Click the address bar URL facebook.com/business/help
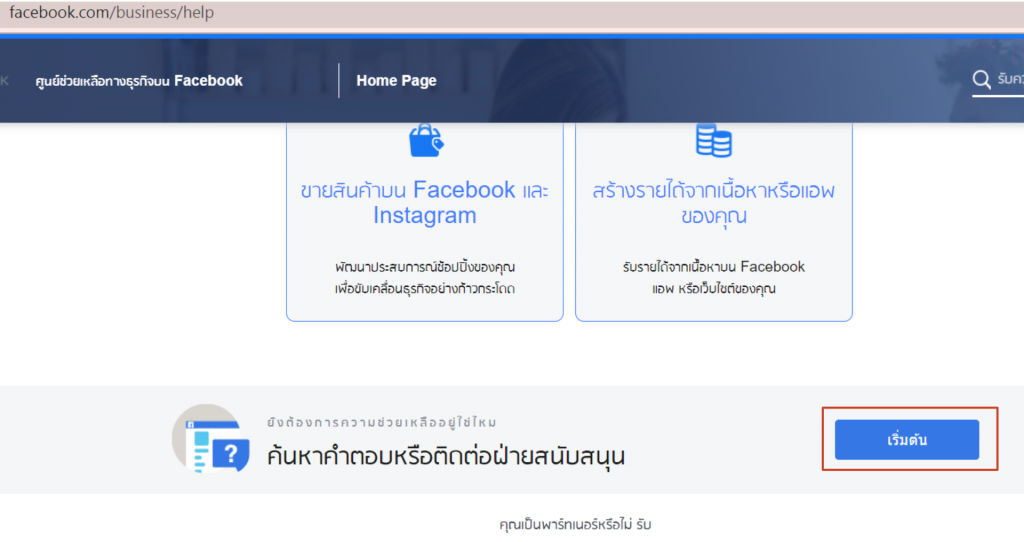The width and height of the screenshot is (1024, 542). 112,12
